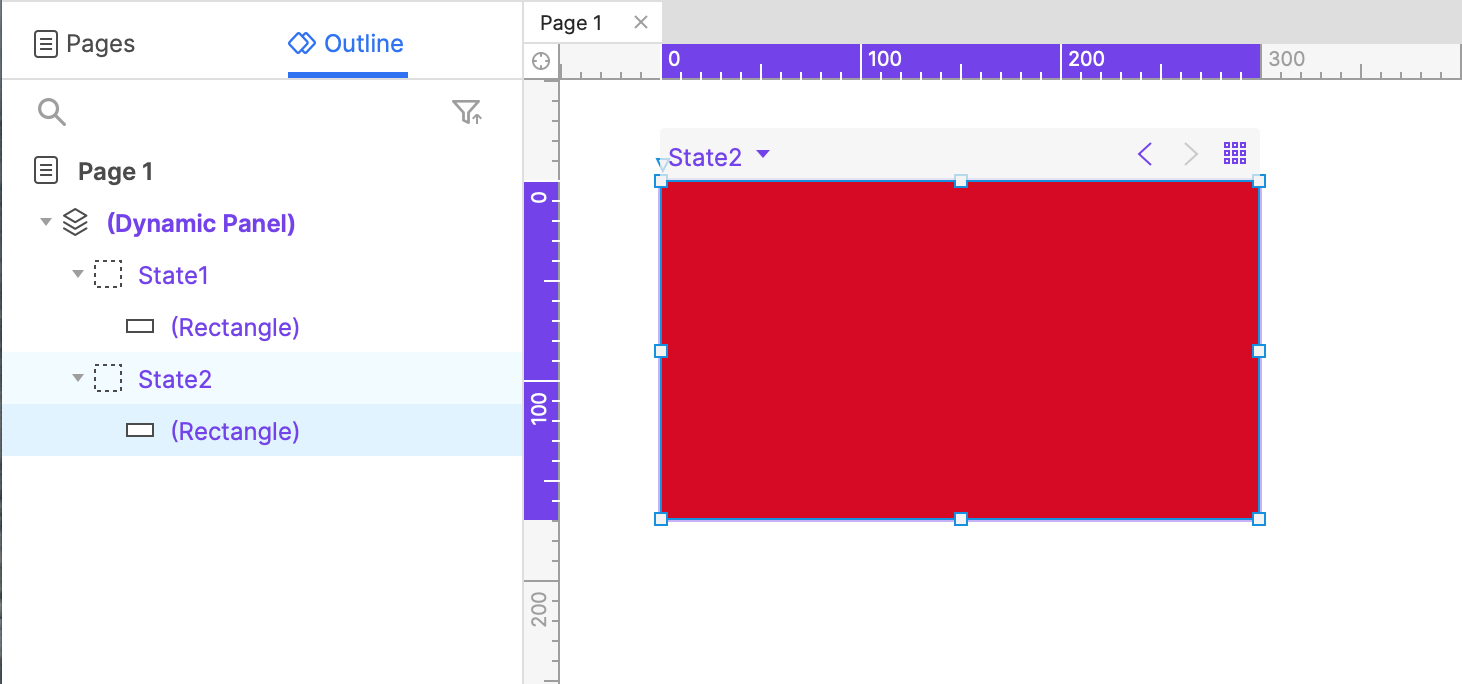1462x684 pixels.
Task: Click the State2 dashed box icon
Action: pos(108,379)
